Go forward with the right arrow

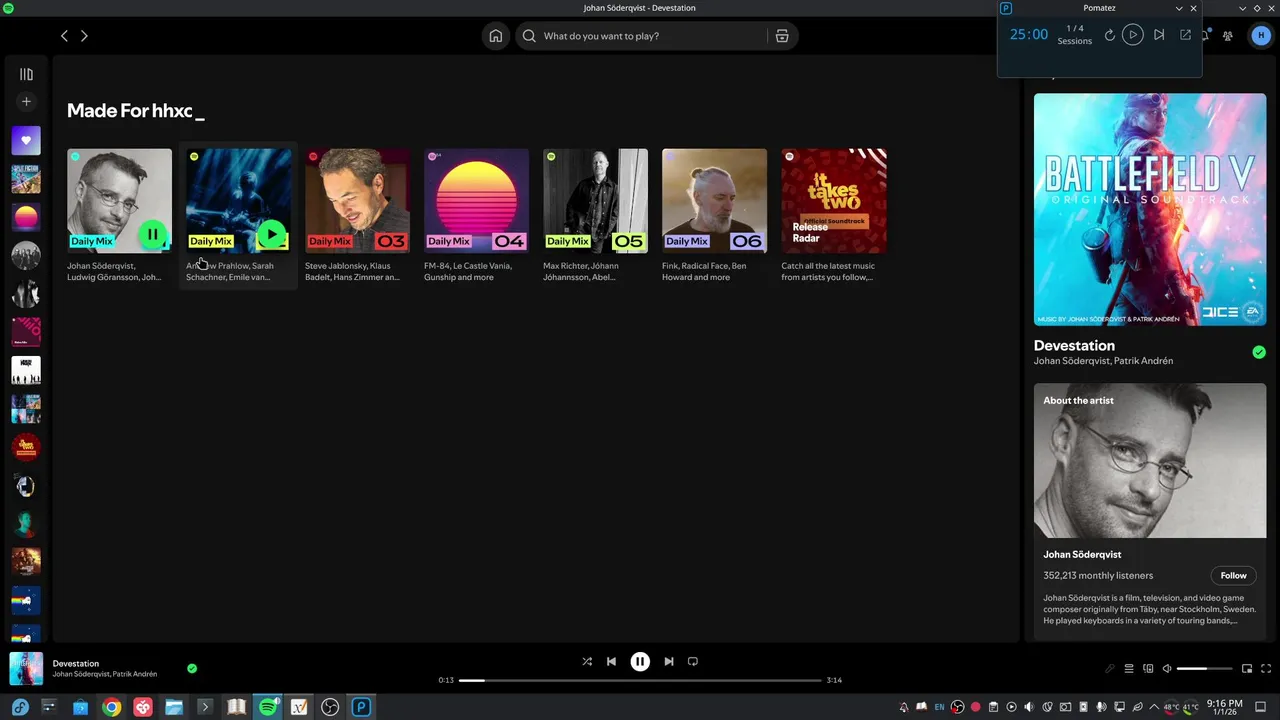(84, 36)
